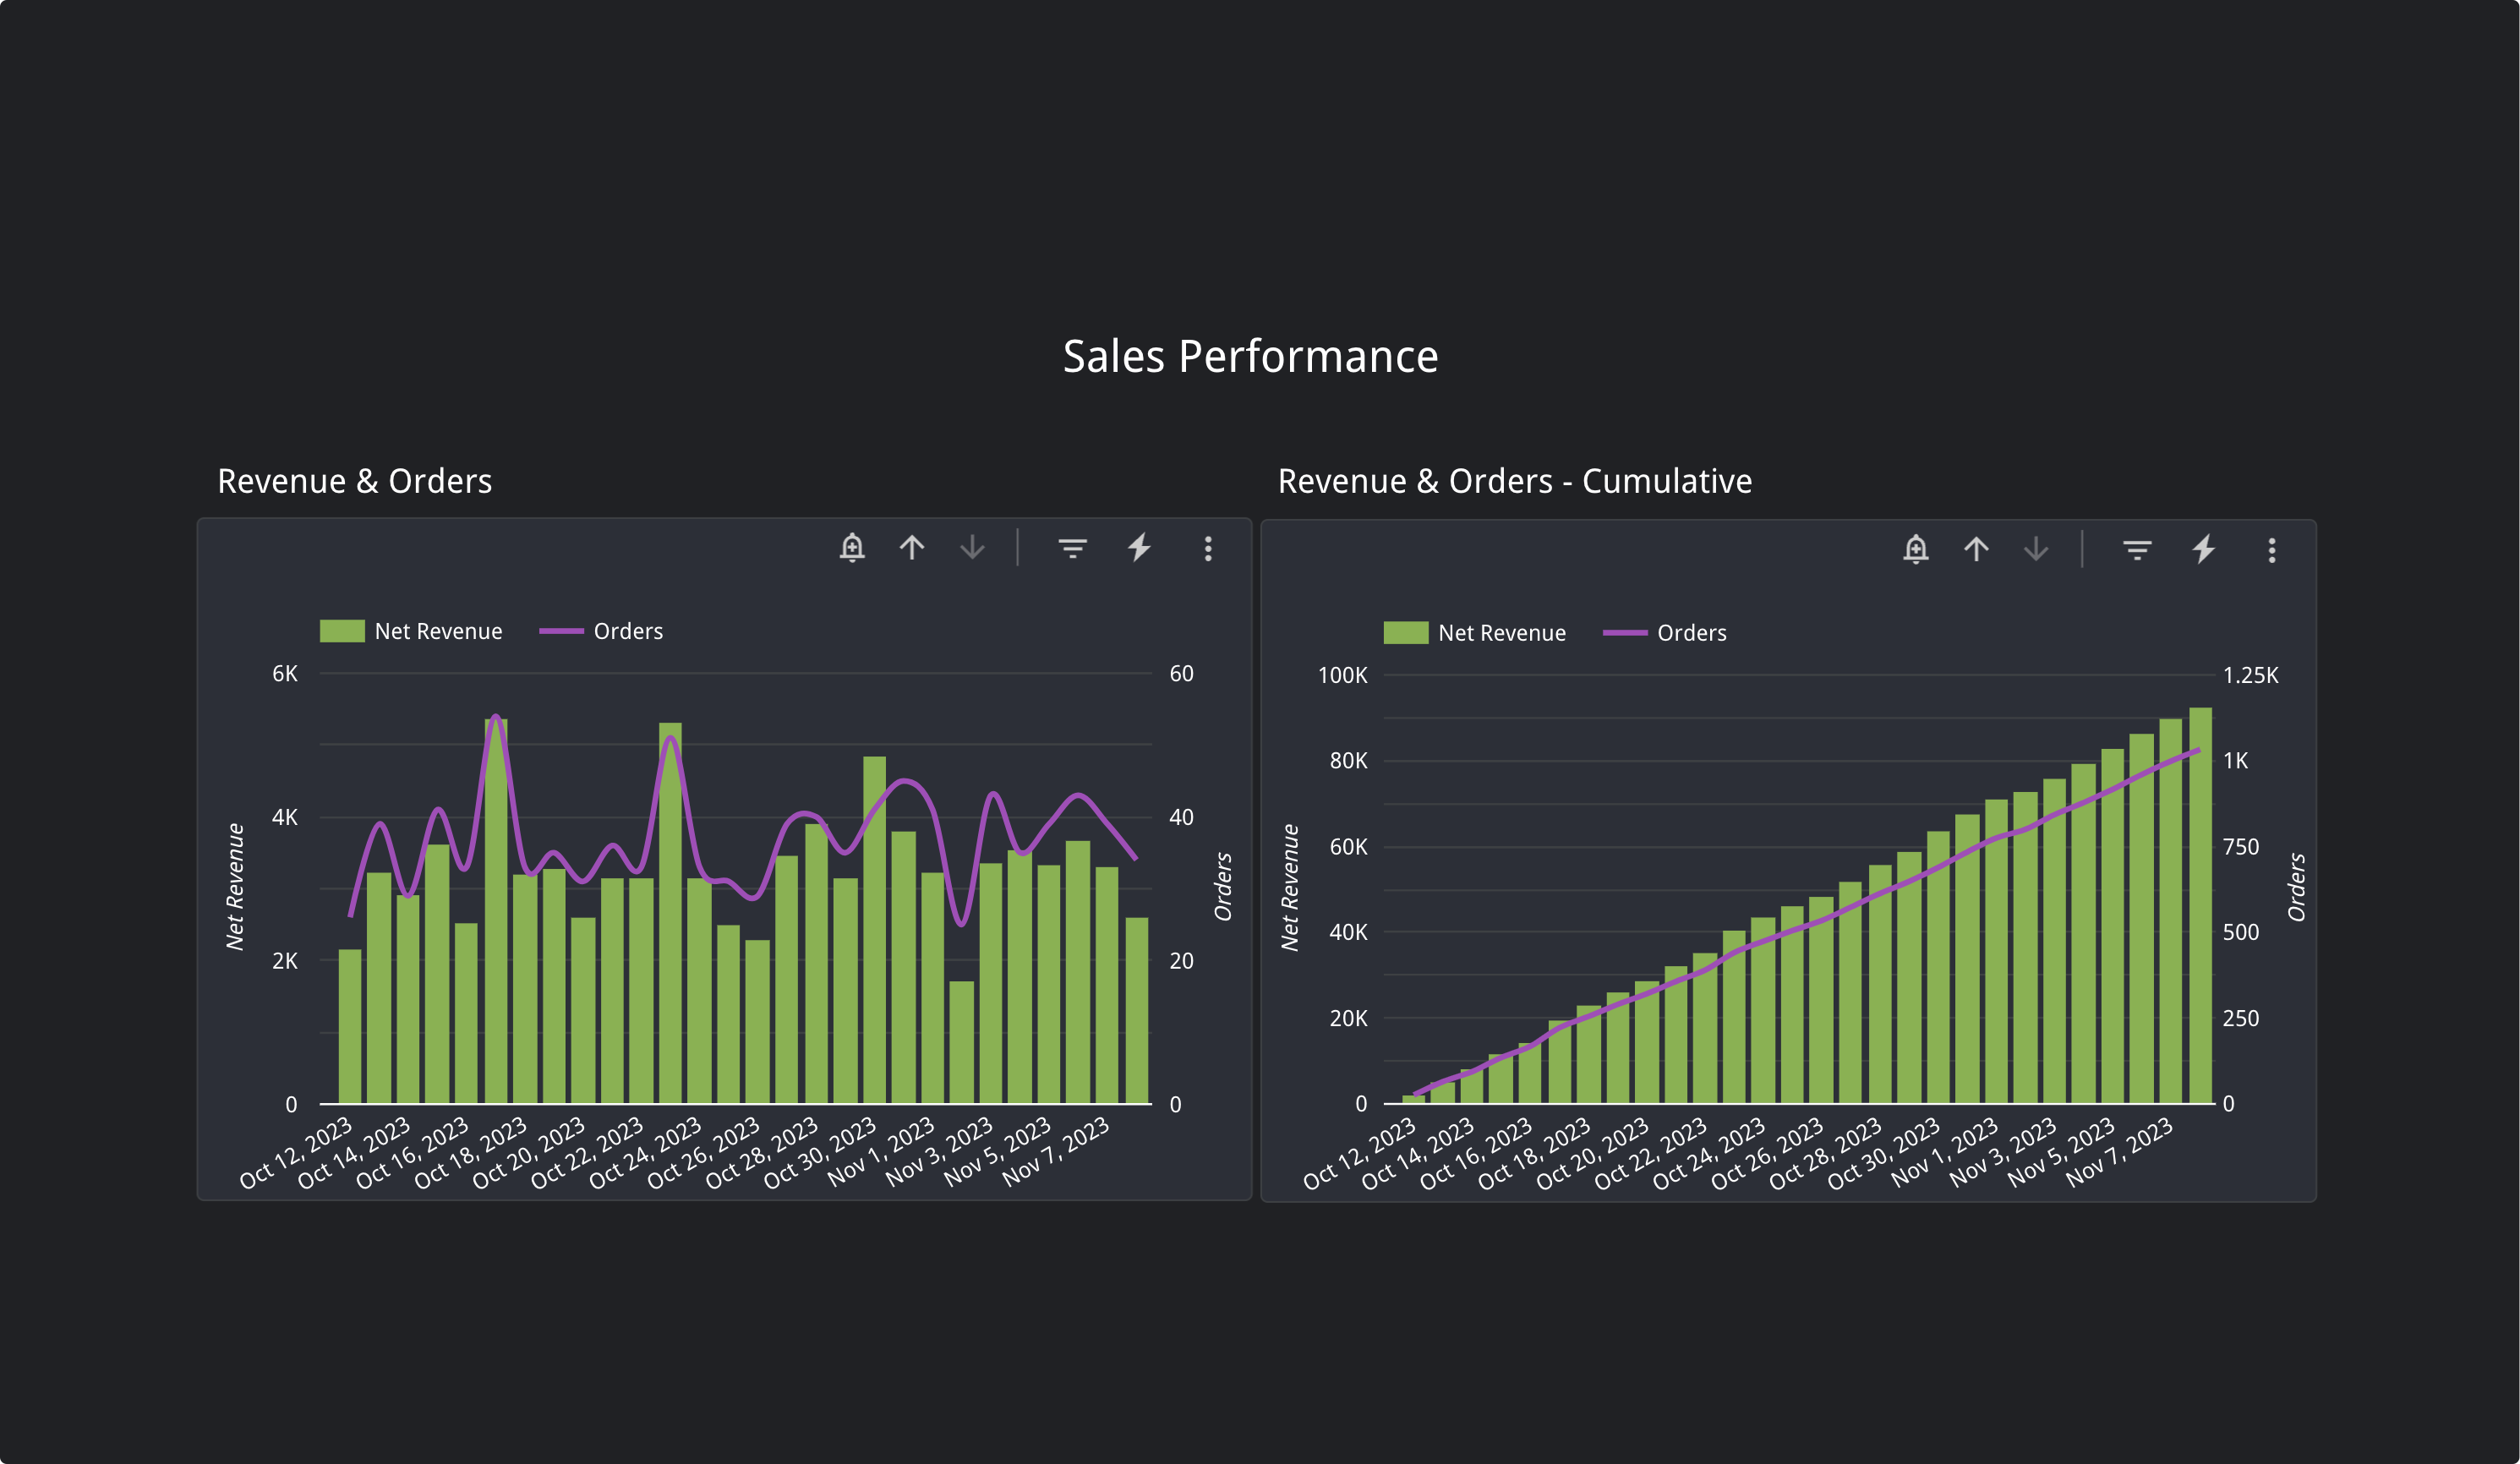This screenshot has height=1464, width=2520.
Task: Click the alert bell icon on the Cumulative chart
Action: [x=1916, y=550]
